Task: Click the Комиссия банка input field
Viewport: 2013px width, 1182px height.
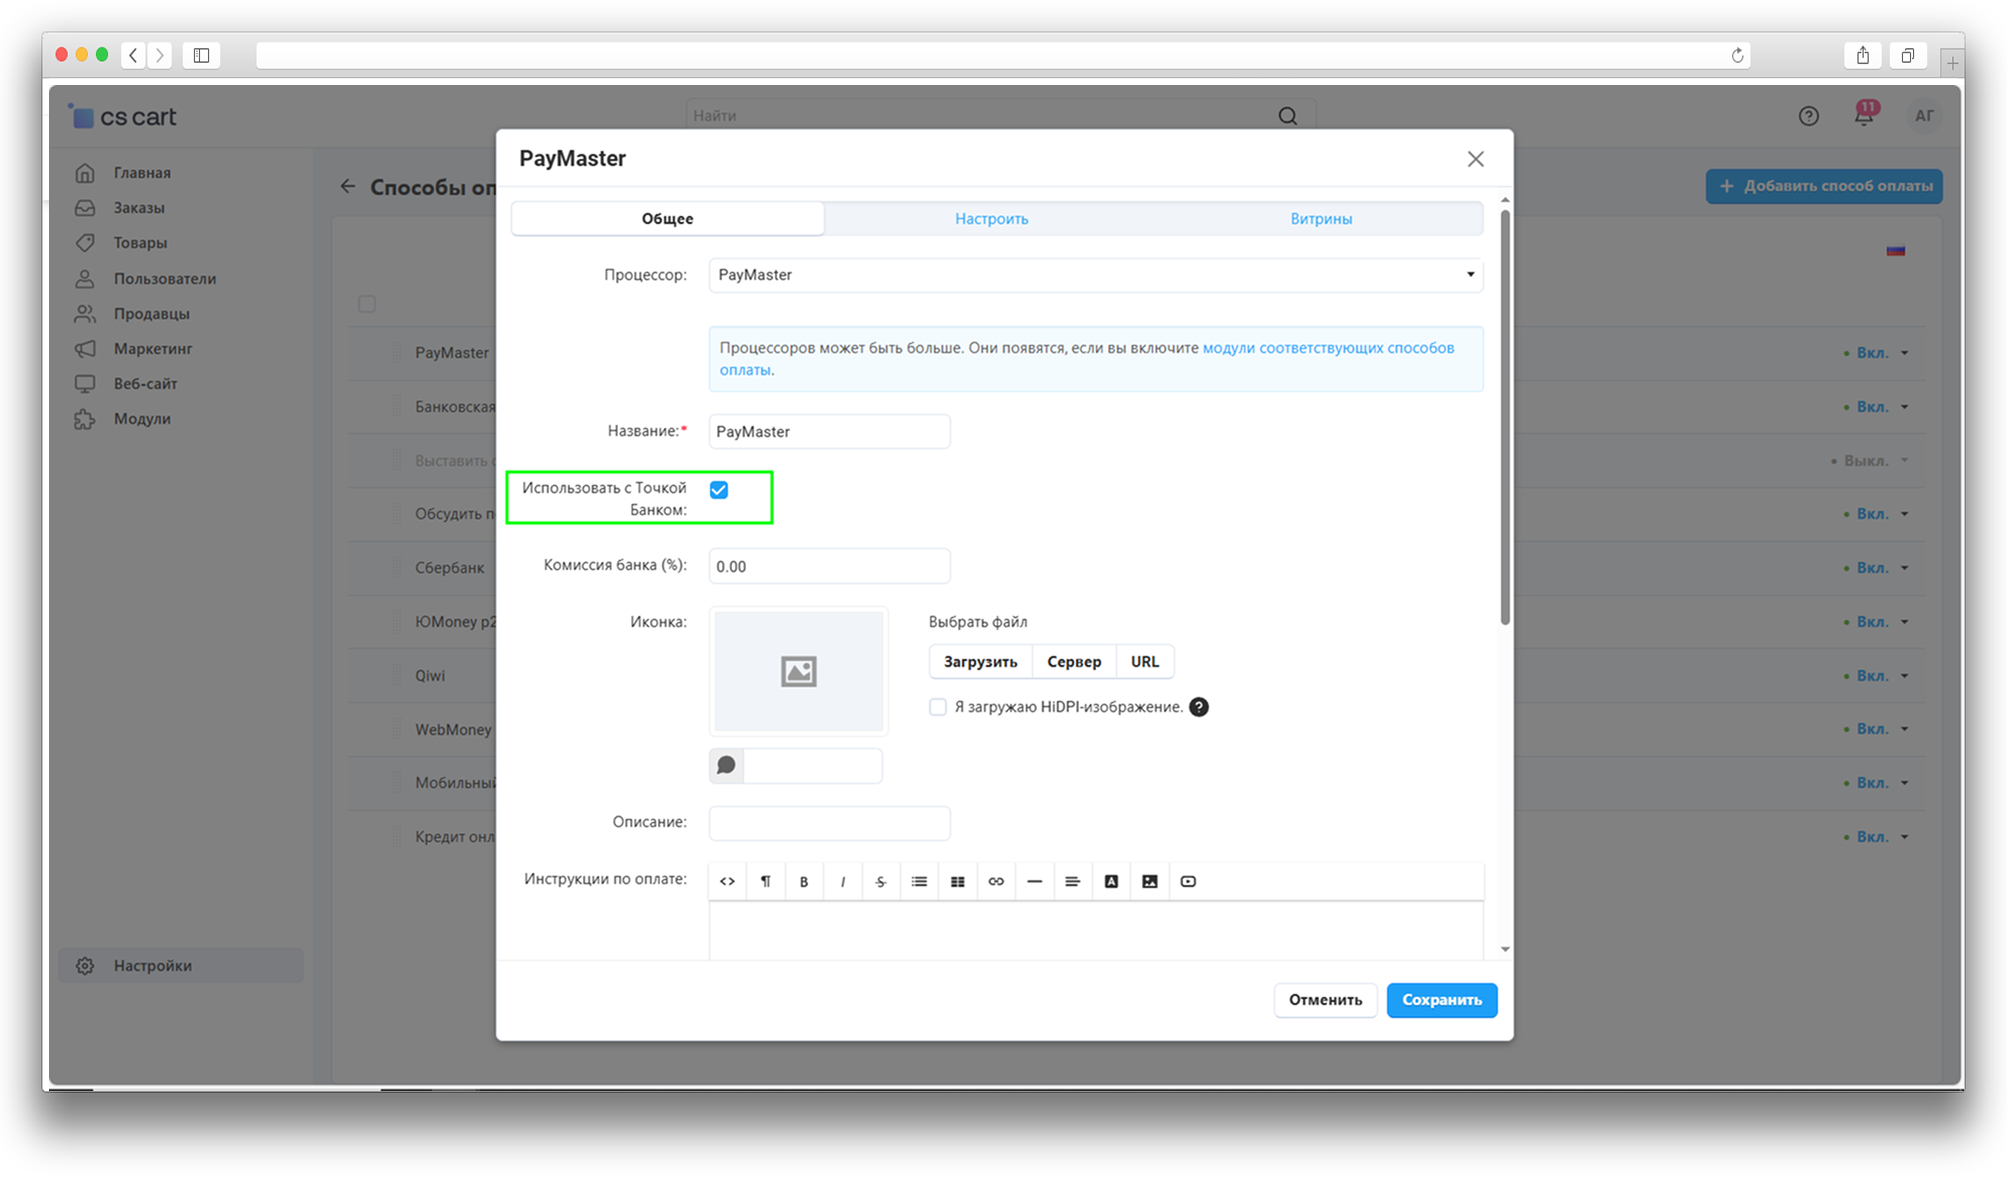Action: tap(829, 566)
